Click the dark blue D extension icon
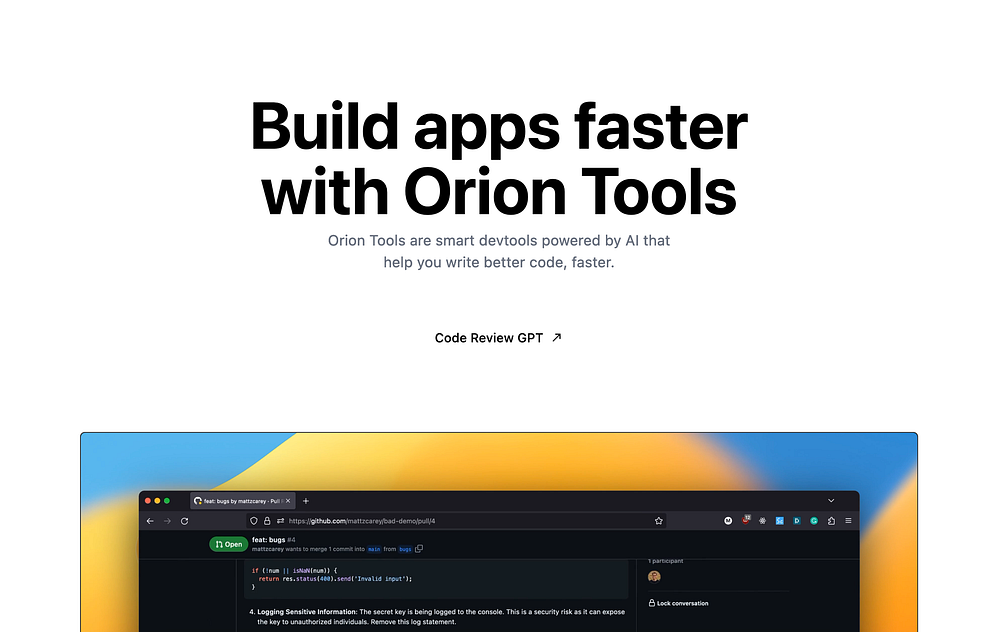Image resolution: width=1000 pixels, height=632 pixels. click(797, 521)
